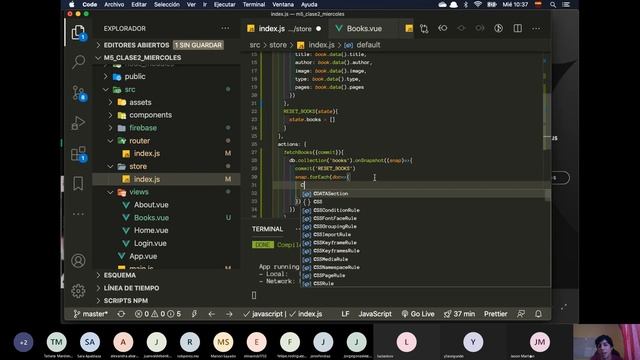The height and width of the screenshot is (360, 640).
Task: Open the Accounts icon in activity bar
Action: pyautogui.click(x=78, y=260)
